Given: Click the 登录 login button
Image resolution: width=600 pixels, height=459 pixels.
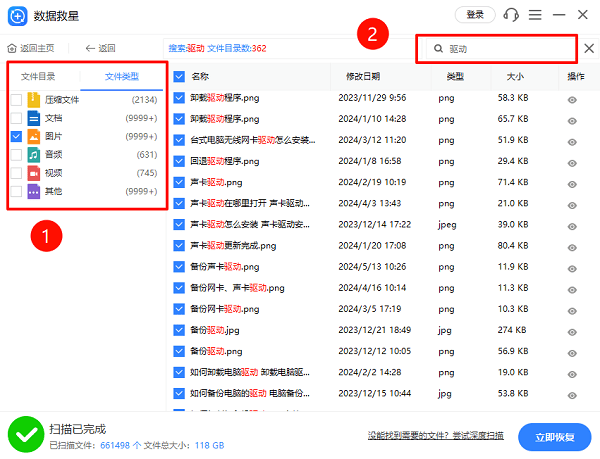Looking at the screenshot, I should [475, 15].
